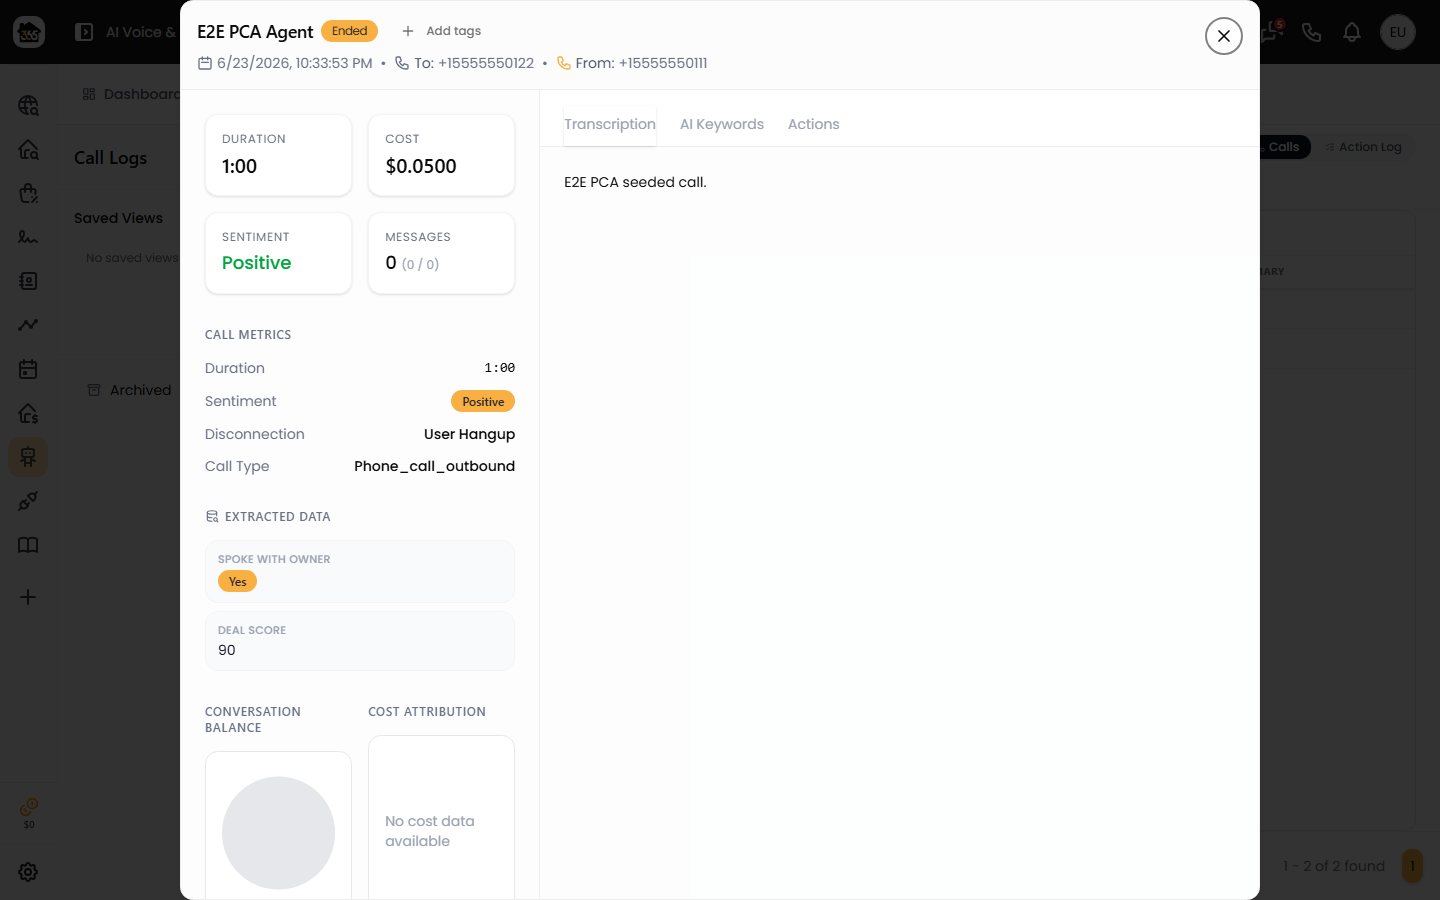Switch to the AI Keywords tab
Image resolution: width=1440 pixels, height=900 pixels.
[x=722, y=124]
